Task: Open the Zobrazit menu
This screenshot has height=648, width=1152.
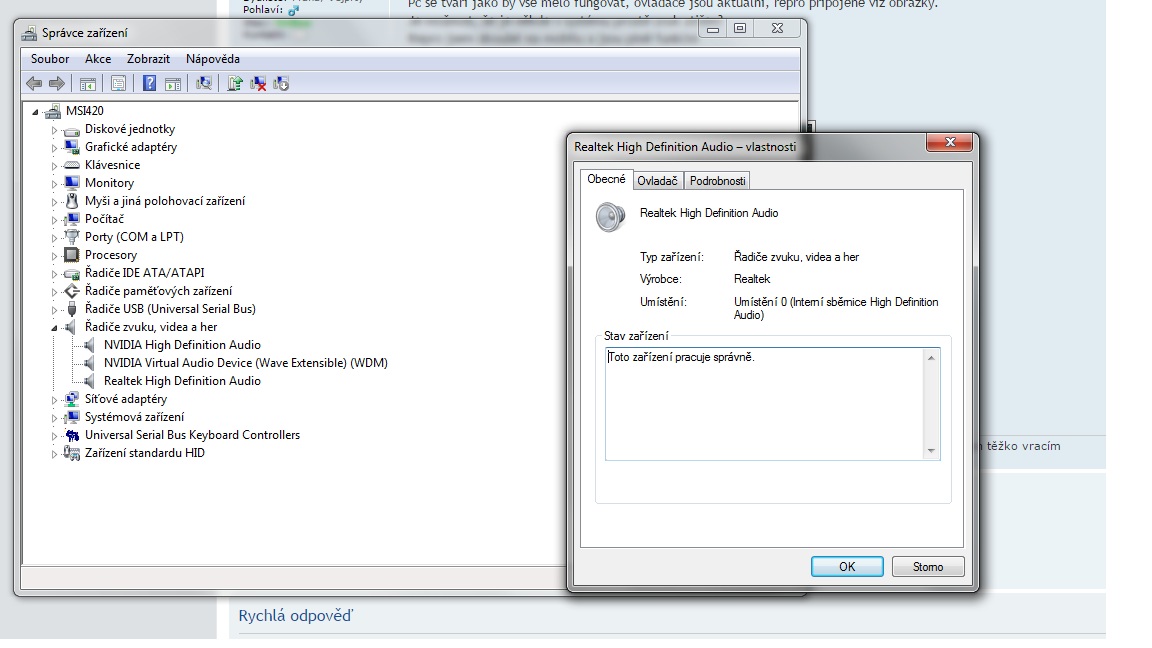Action: pyautogui.click(x=148, y=59)
